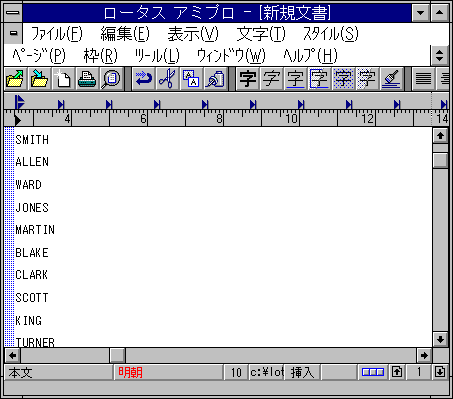The height and width of the screenshot is (399, 453).
Task: Open the 本文 style list in status bar
Action: pos(59,372)
